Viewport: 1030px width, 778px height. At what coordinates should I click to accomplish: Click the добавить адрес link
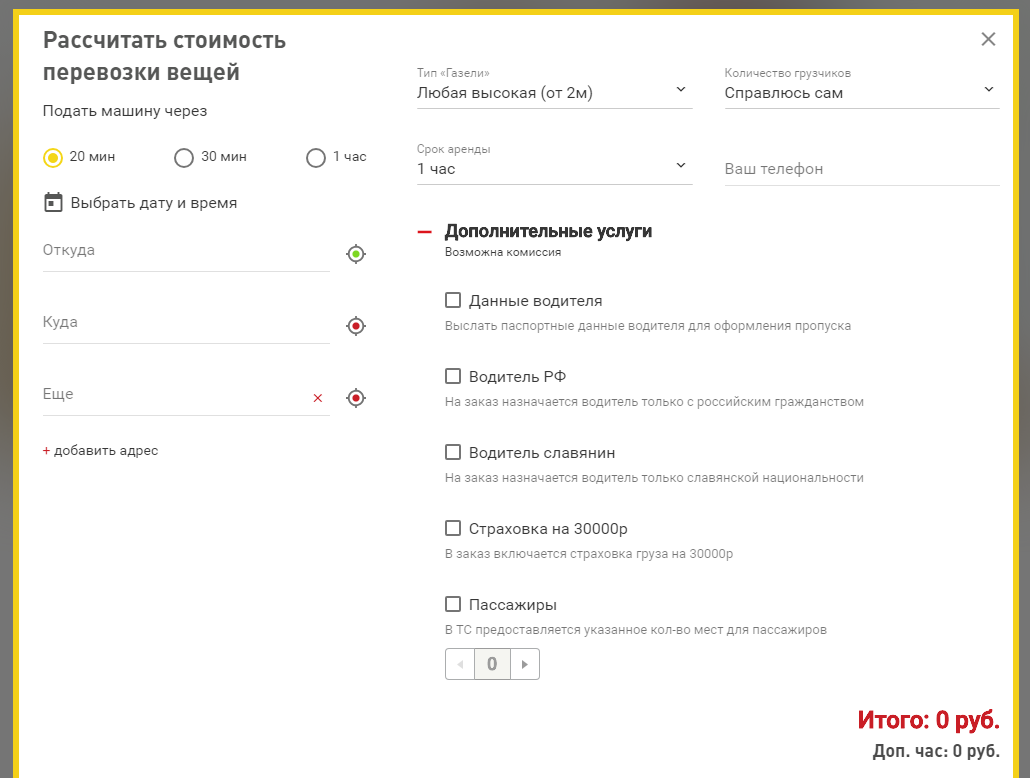[x=101, y=451]
